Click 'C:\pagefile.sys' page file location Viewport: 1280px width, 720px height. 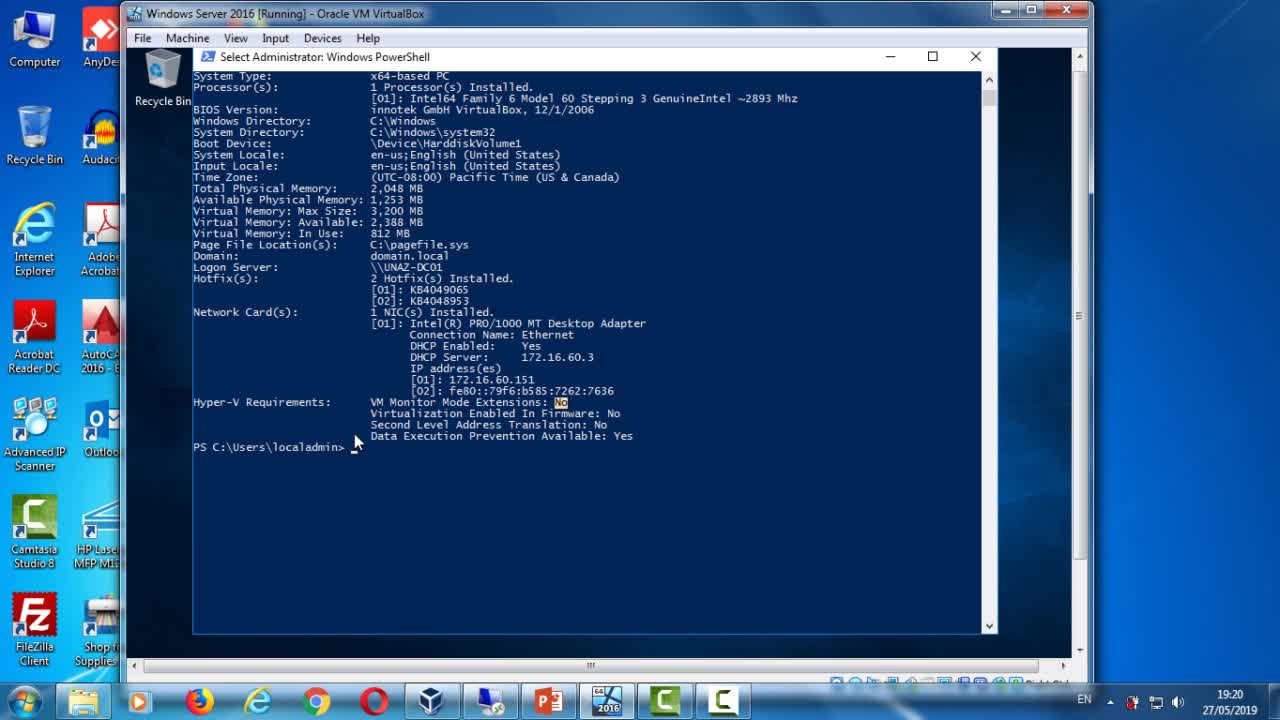[419, 245]
